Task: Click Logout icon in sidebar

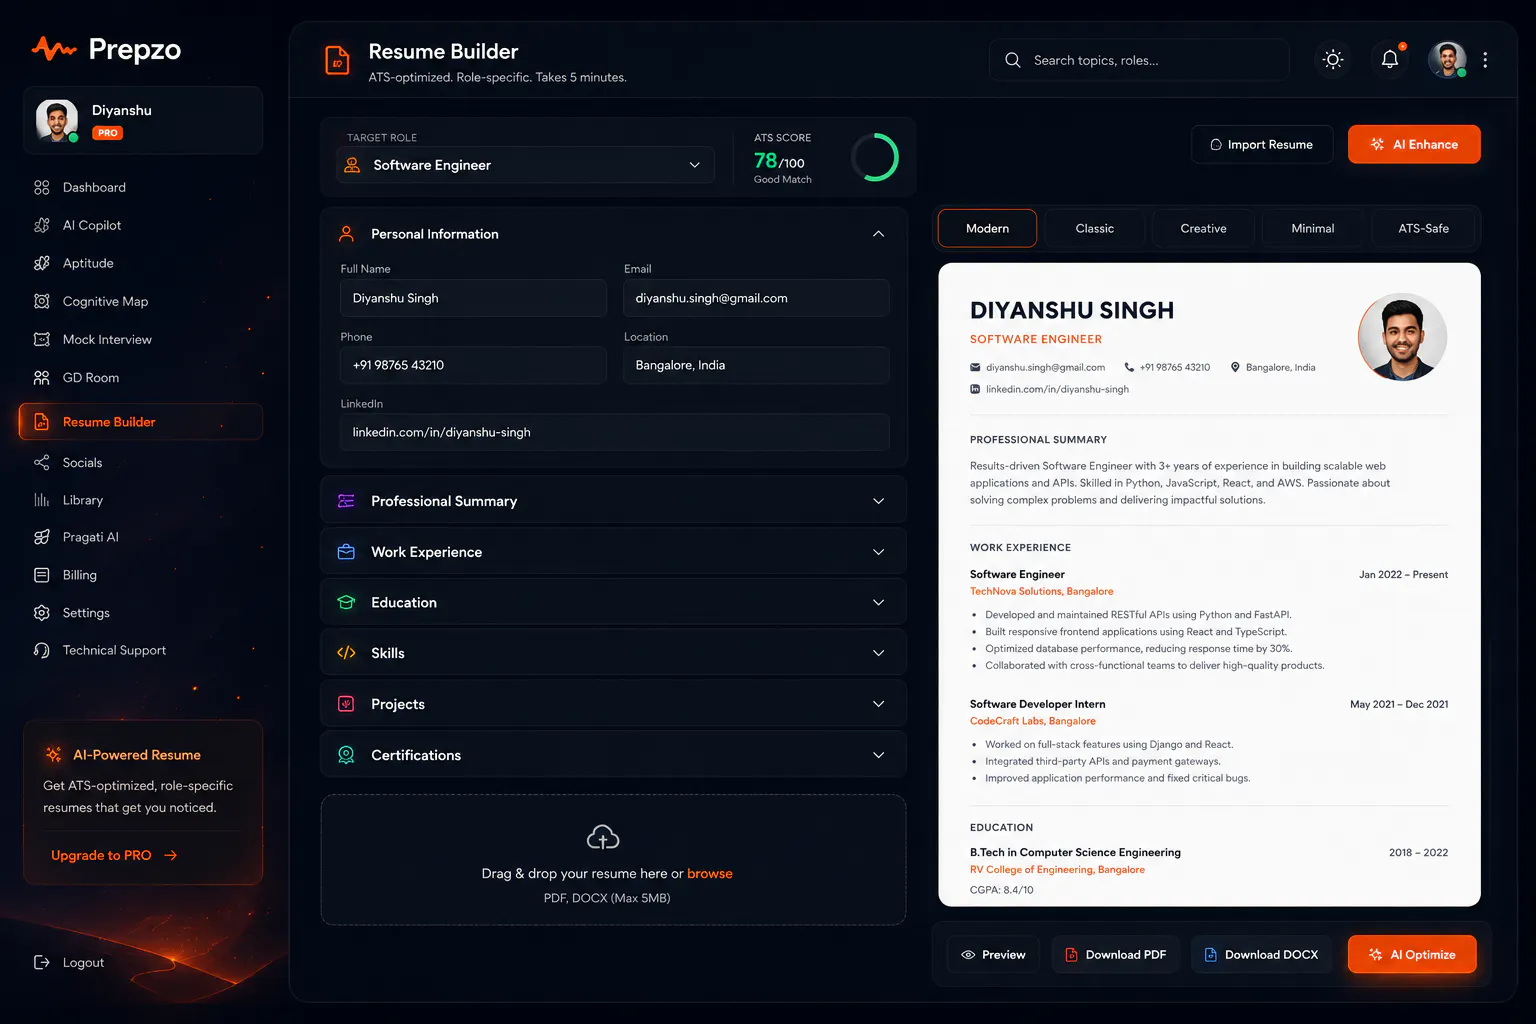Action: [41, 962]
